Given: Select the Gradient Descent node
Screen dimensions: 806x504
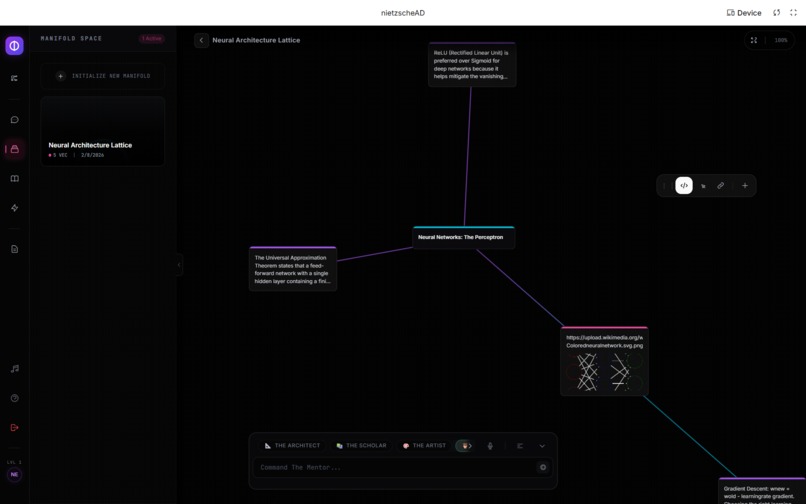Looking at the screenshot, I should [762, 491].
